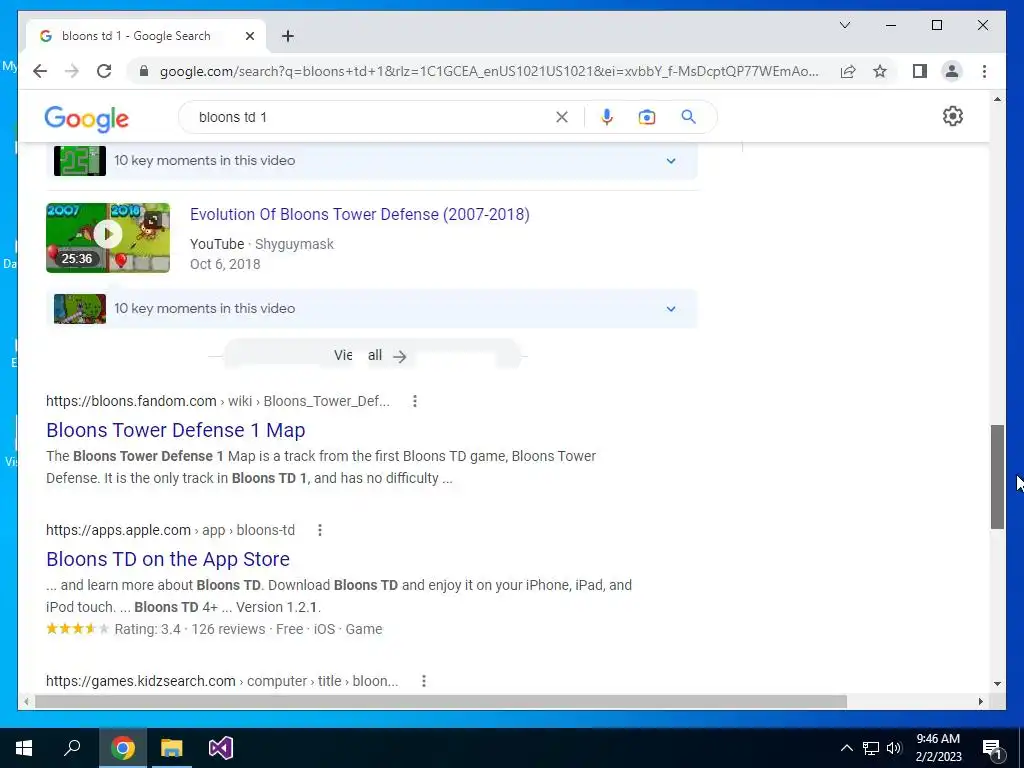View site info via the lock icon
This screenshot has height=768, width=1024.
click(x=144, y=71)
